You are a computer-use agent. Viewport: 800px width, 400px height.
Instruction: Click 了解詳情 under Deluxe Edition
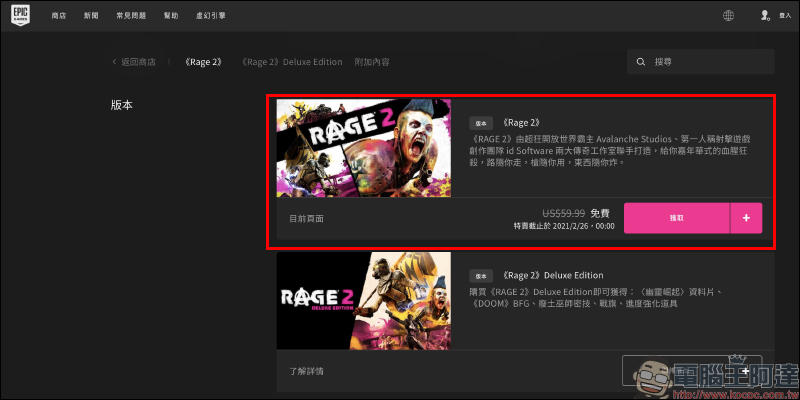click(x=306, y=371)
